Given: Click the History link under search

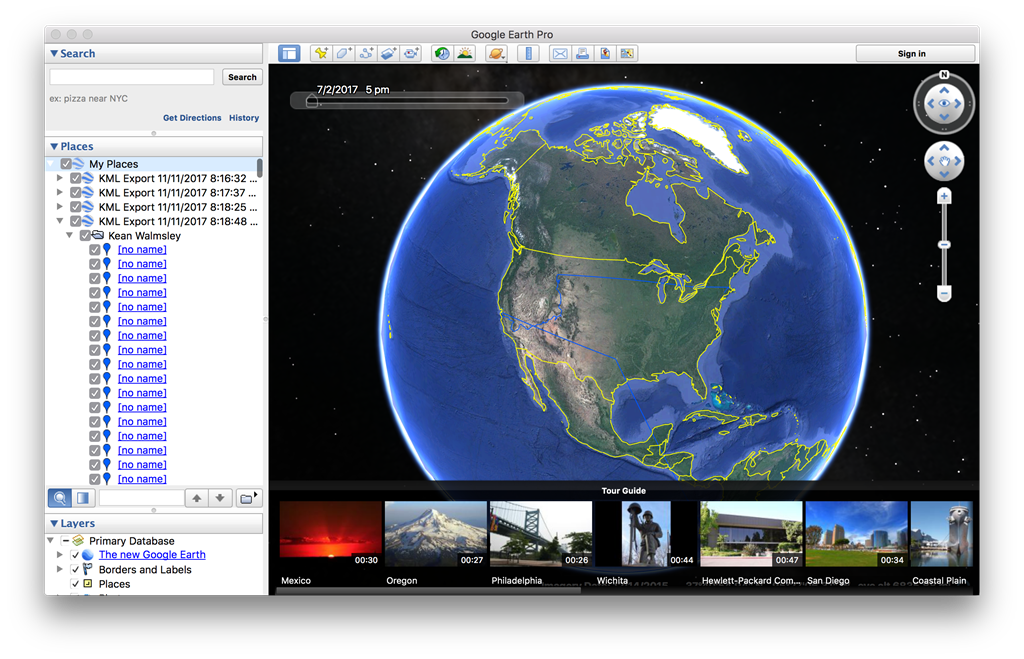Looking at the screenshot, I should [x=244, y=118].
